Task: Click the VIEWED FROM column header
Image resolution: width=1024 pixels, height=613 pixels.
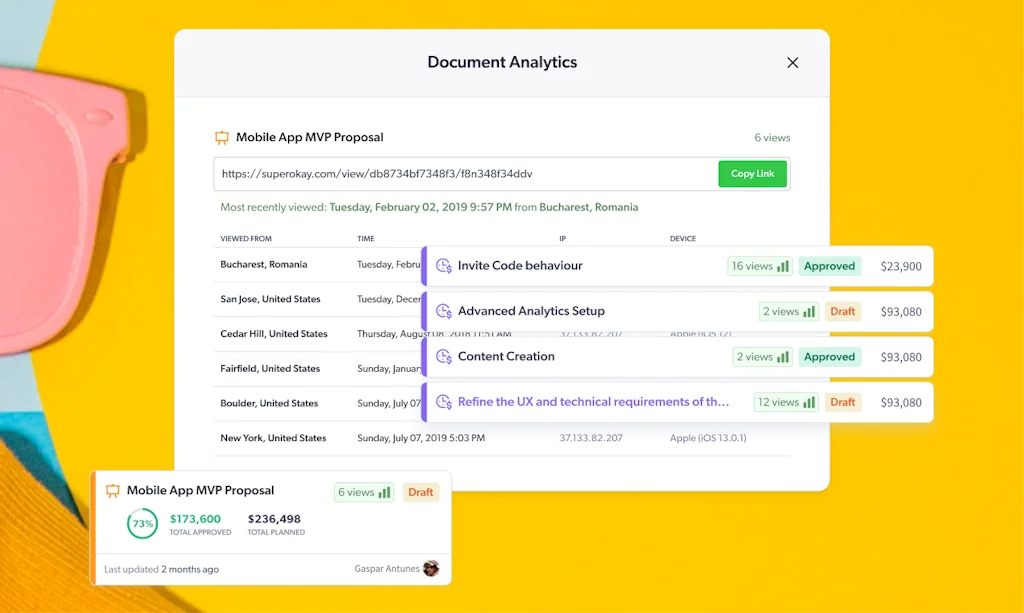Action: (x=246, y=239)
